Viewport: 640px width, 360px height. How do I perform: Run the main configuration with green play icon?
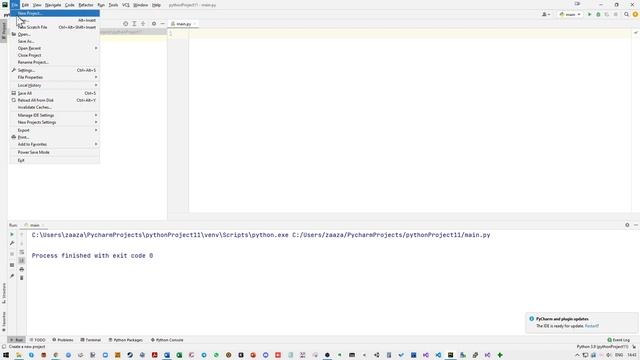click(x=589, y=14)
